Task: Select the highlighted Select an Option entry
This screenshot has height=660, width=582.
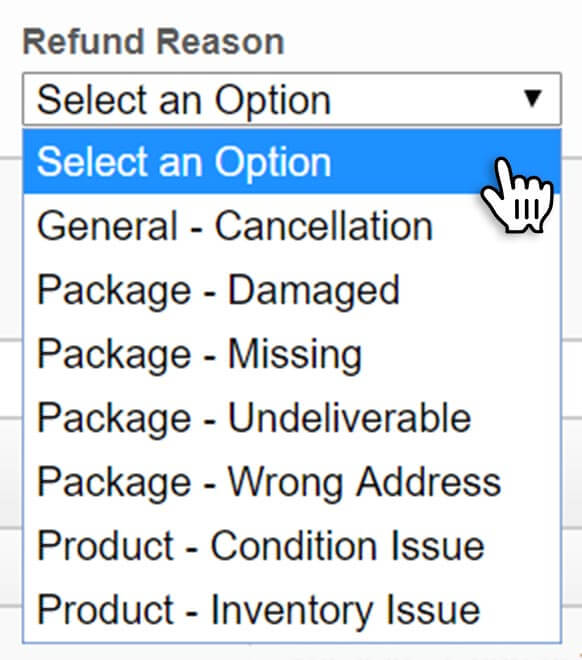Action: point(292,162)
